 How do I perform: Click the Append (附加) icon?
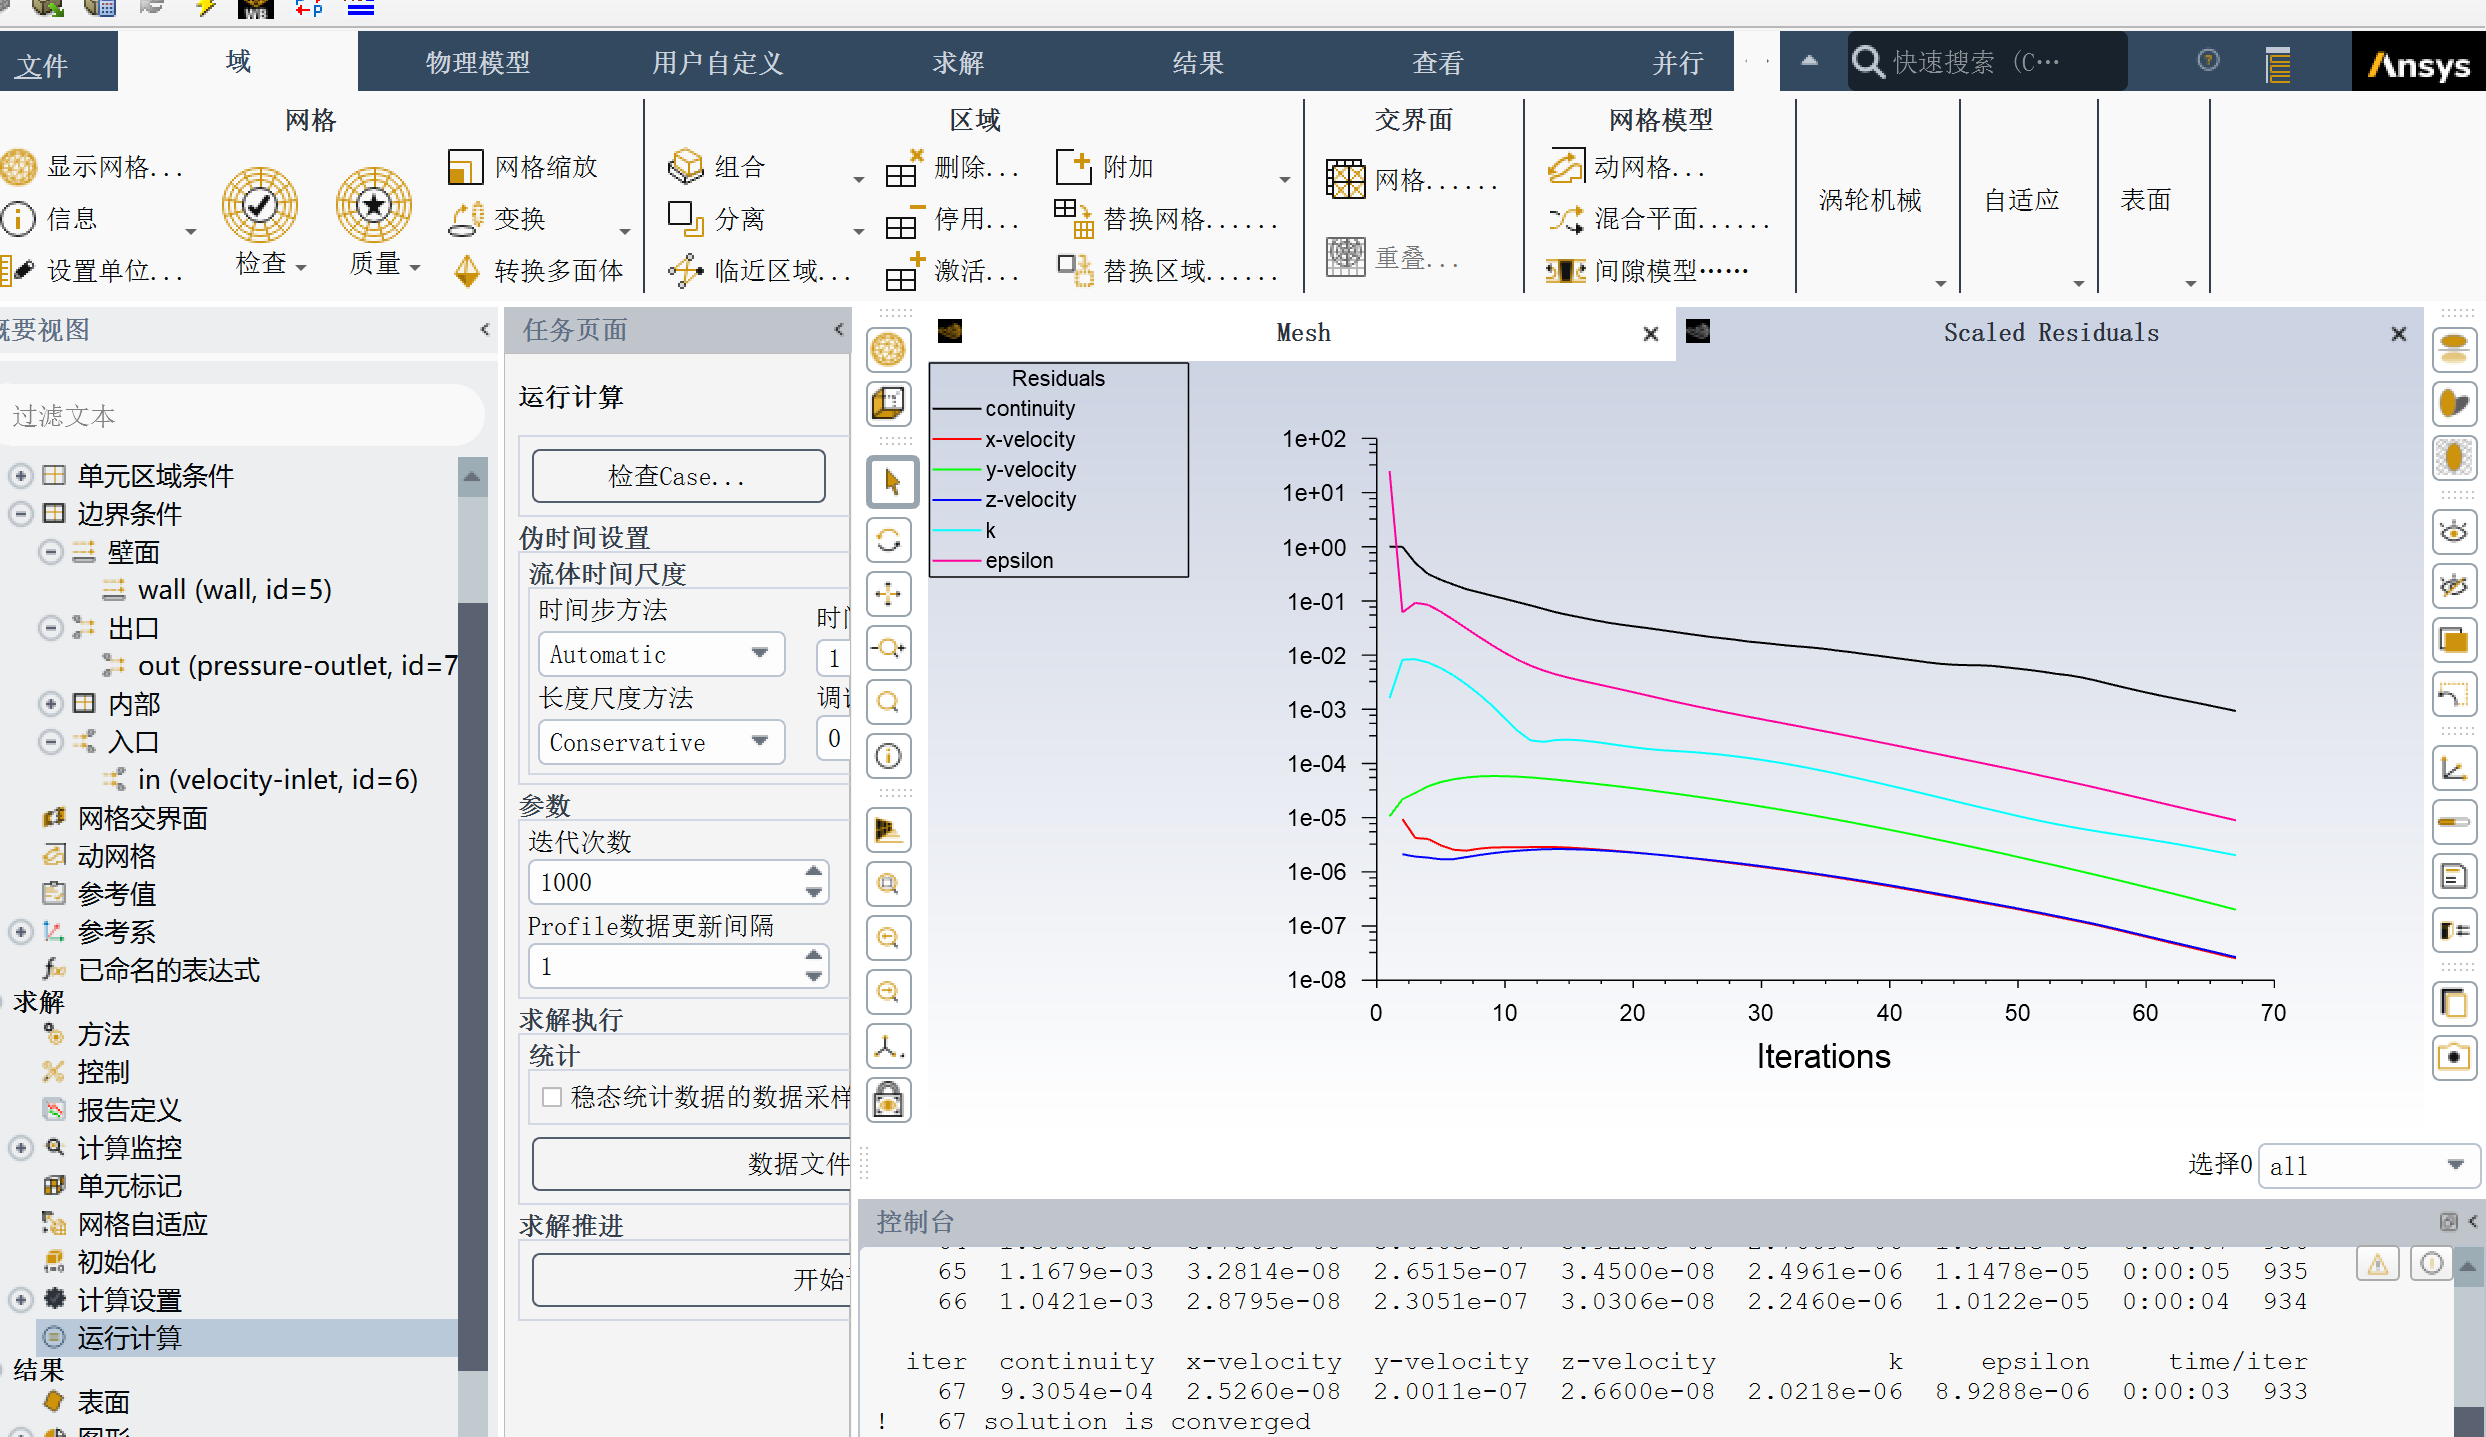(x=1074, y=167)
